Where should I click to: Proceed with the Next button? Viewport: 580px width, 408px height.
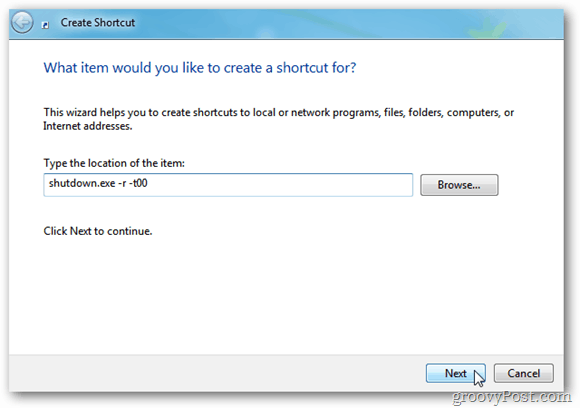click(455, 373)
